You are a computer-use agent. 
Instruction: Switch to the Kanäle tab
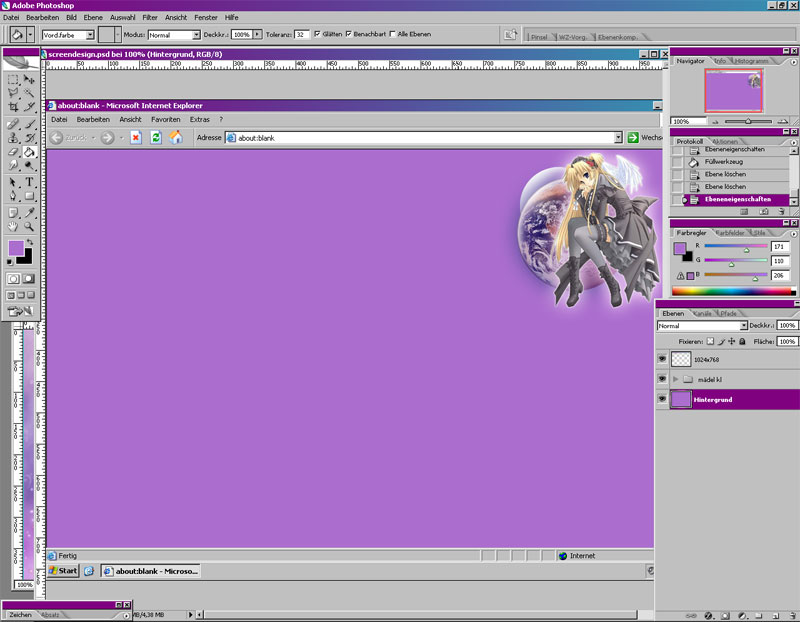[703, 313]
